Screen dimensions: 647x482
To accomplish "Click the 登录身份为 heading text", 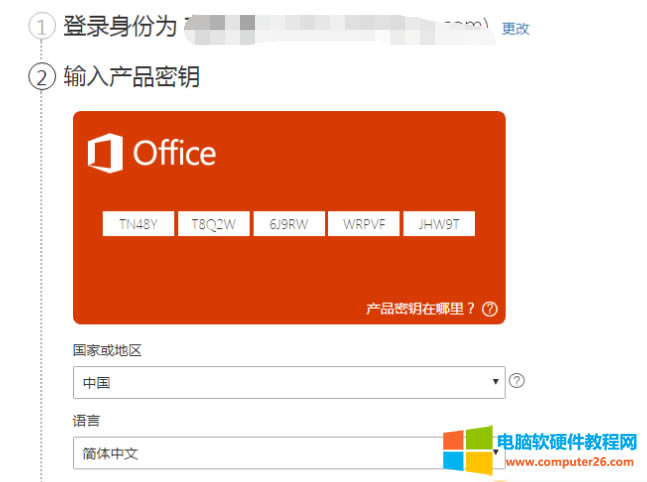I will pos(120,27).
